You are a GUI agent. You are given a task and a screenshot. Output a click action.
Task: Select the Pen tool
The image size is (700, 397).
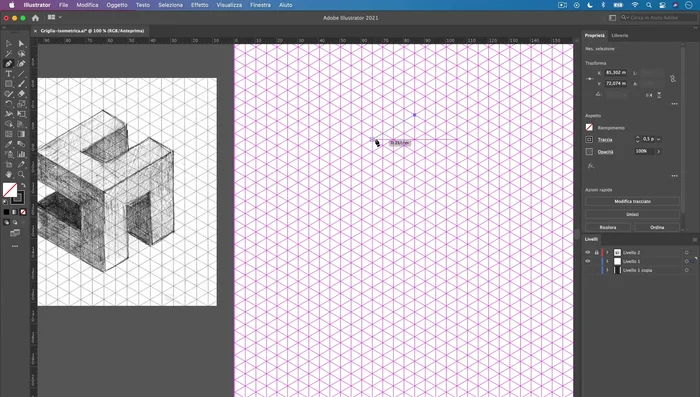(x=8, y=64)
